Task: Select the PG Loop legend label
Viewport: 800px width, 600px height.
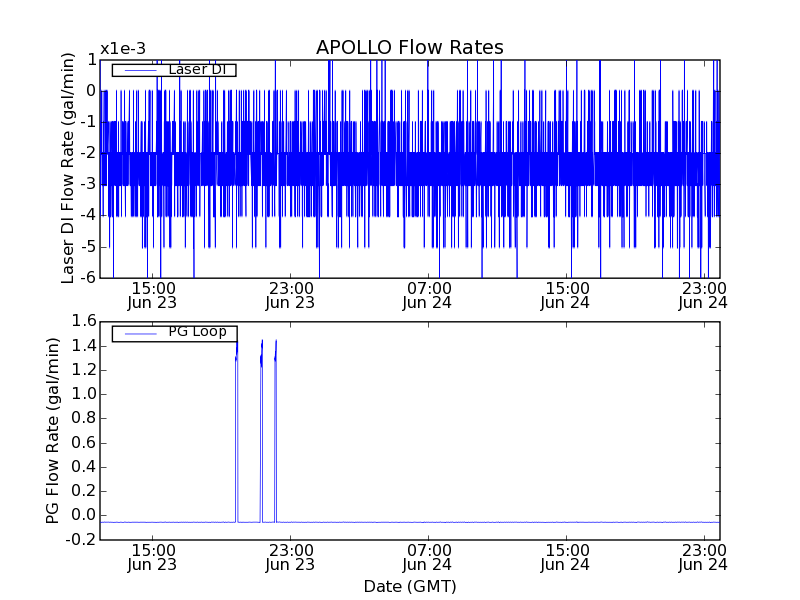Action: (x=197, y=332)
